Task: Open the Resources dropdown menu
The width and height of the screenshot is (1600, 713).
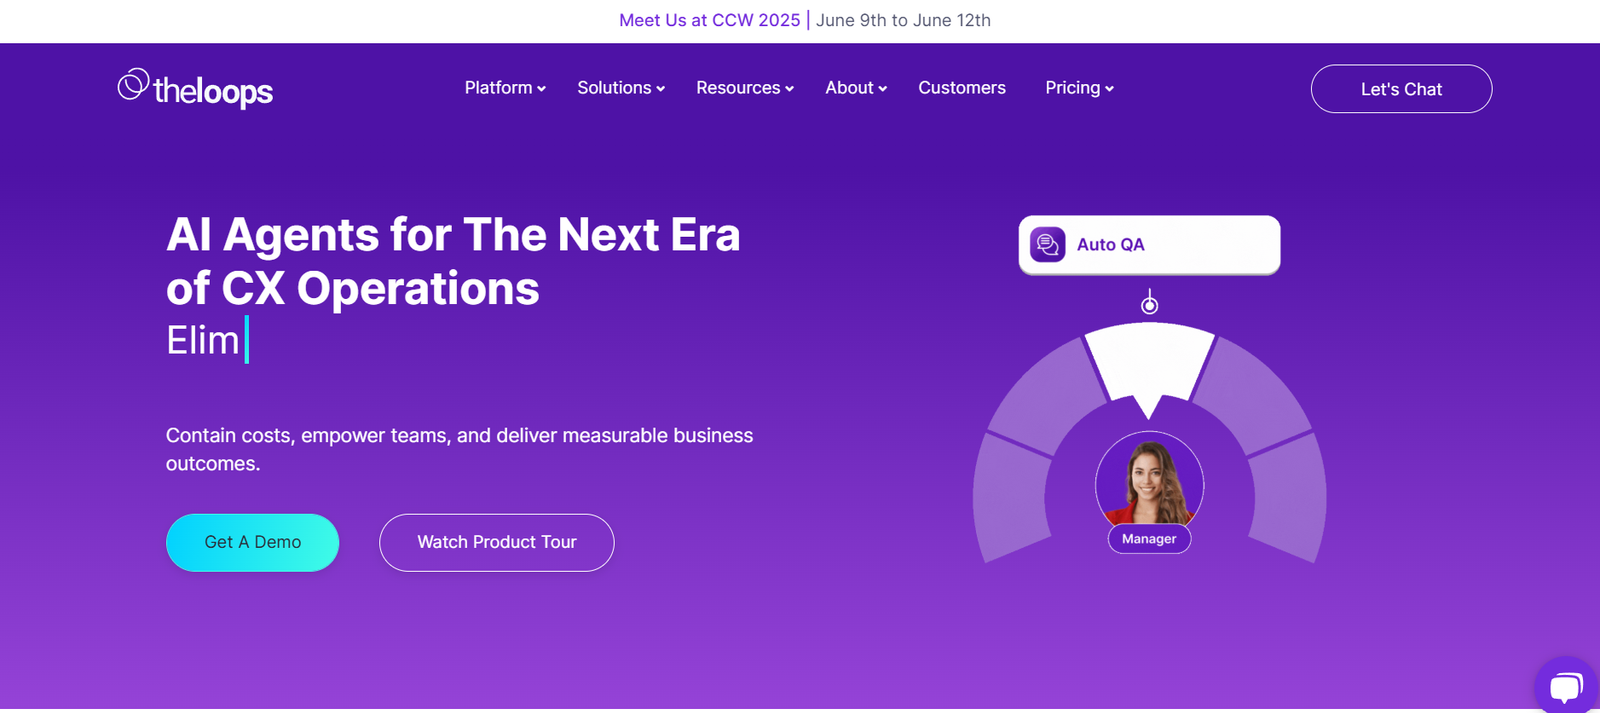Action: [745, 88]
